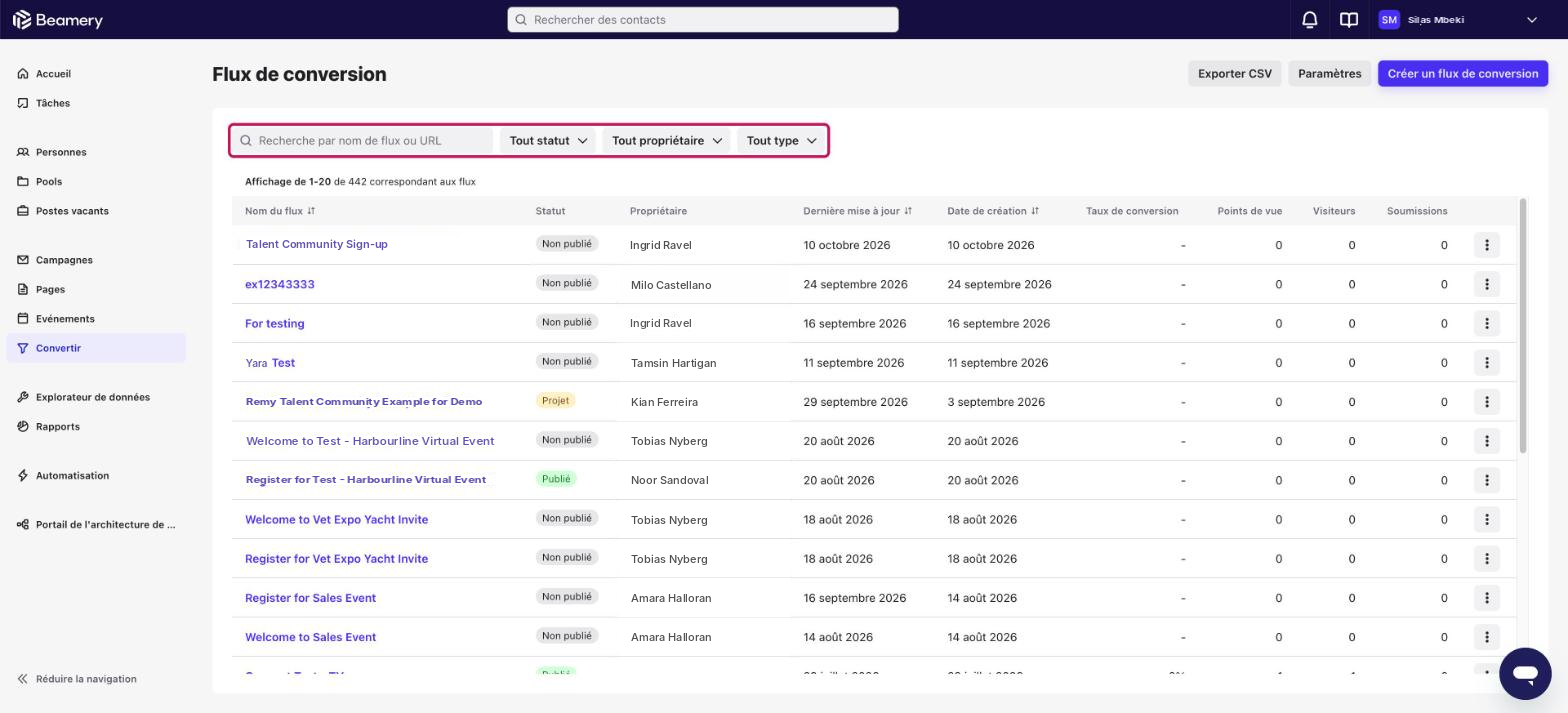The height and width of the screenshot is (713, 1568).
Task: Open Rapports in the sidebar
Action: pyautogui.click(x=96, y=427)
